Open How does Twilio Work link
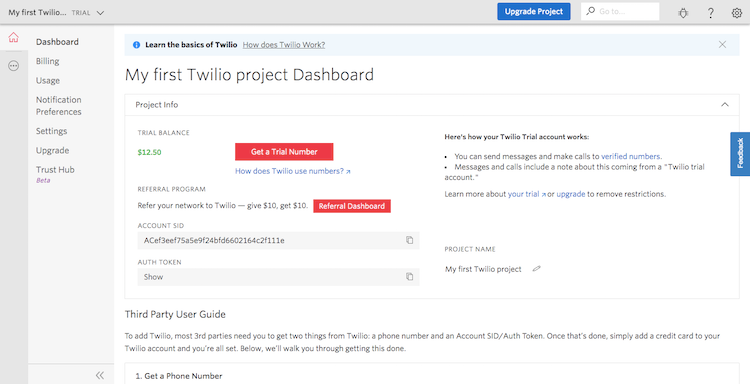Viewport: 750px width, 384px height. [284, 45]
